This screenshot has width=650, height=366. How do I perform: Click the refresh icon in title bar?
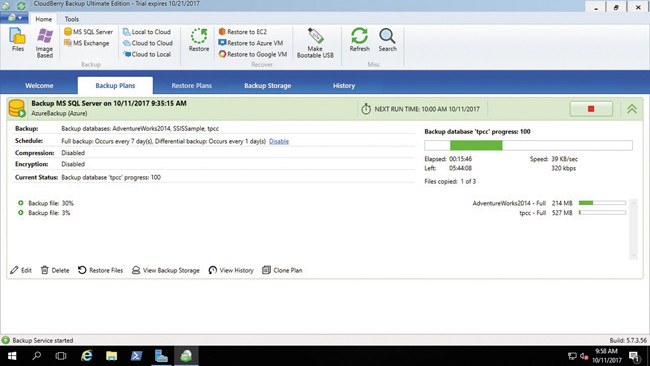tap(21, 6)
